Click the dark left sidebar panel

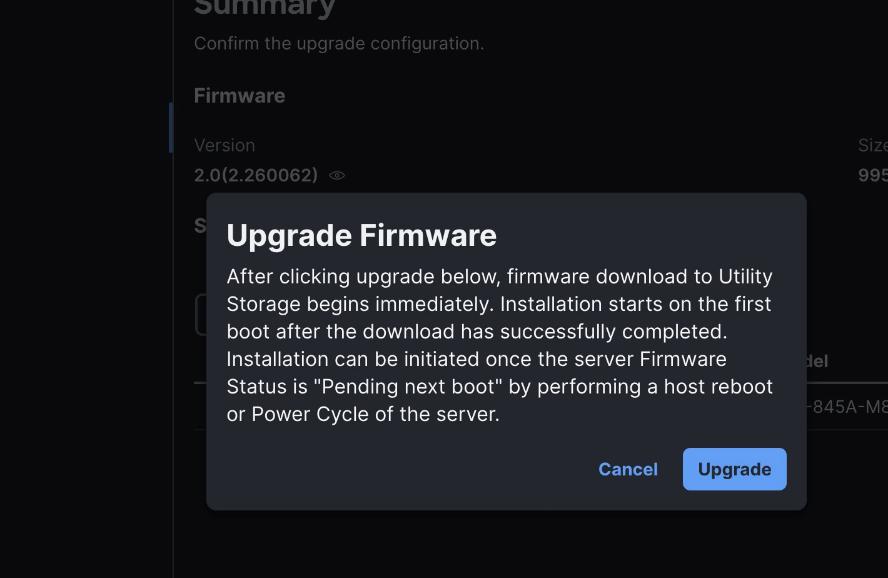pos(86,289)
